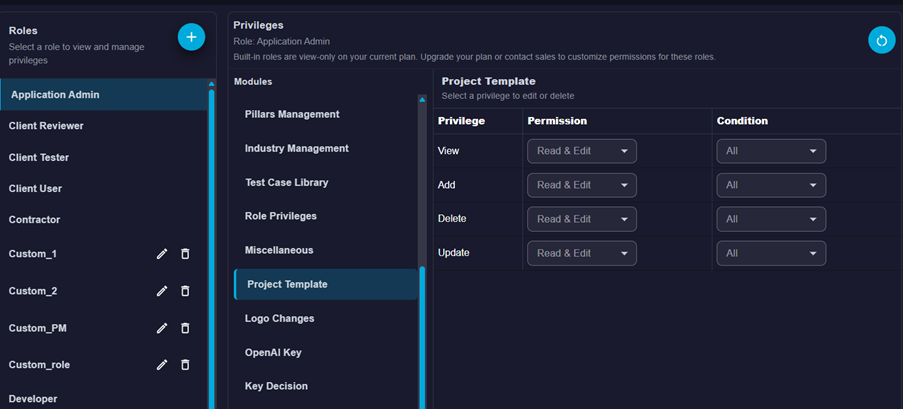Click the up arrow of modules scrollbar
Screen dimensions: 903x409
coord(422,100)
